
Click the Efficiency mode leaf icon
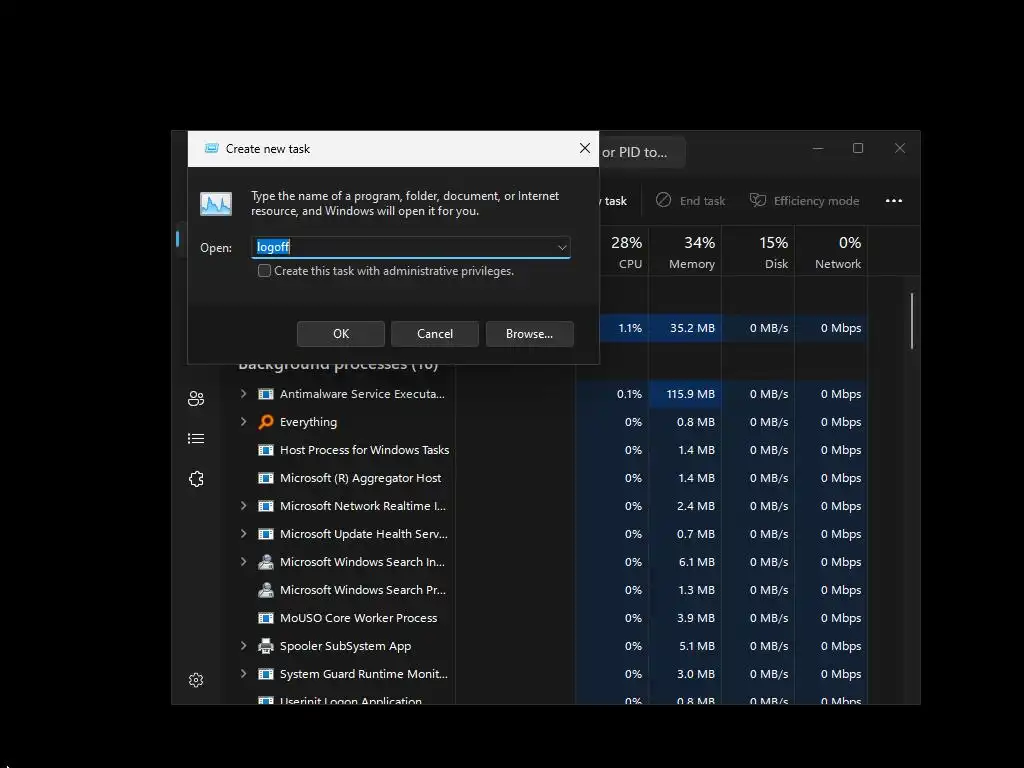pyautogui.click(x=758, y=200)
